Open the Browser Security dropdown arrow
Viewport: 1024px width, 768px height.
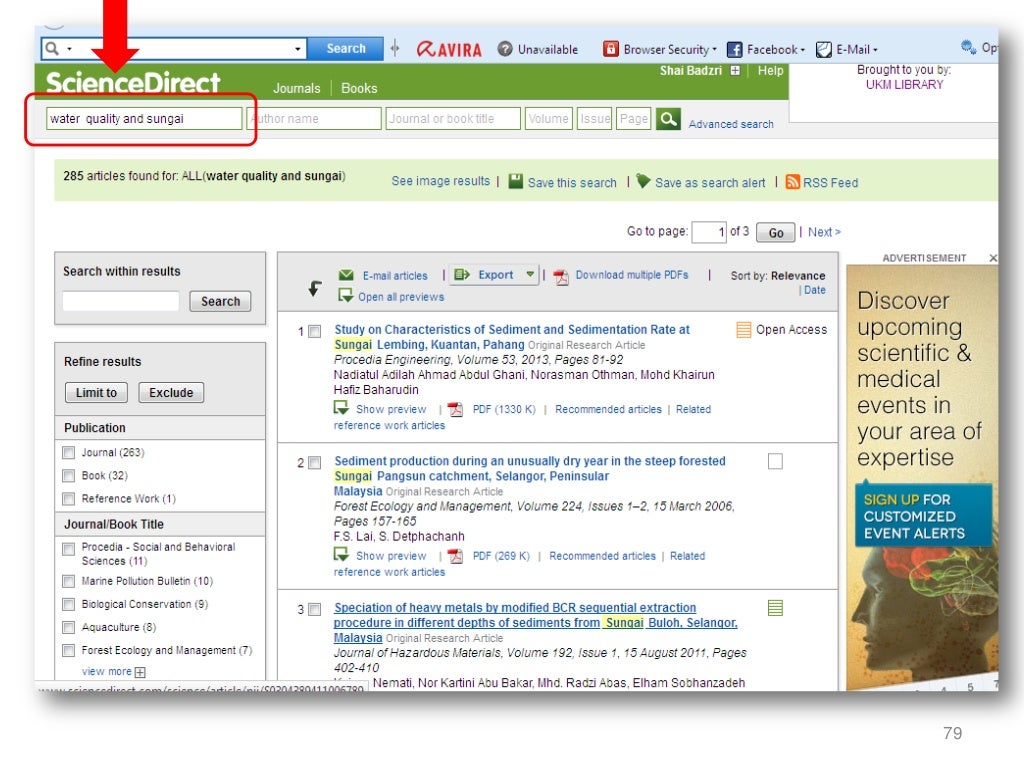point(714,50)
